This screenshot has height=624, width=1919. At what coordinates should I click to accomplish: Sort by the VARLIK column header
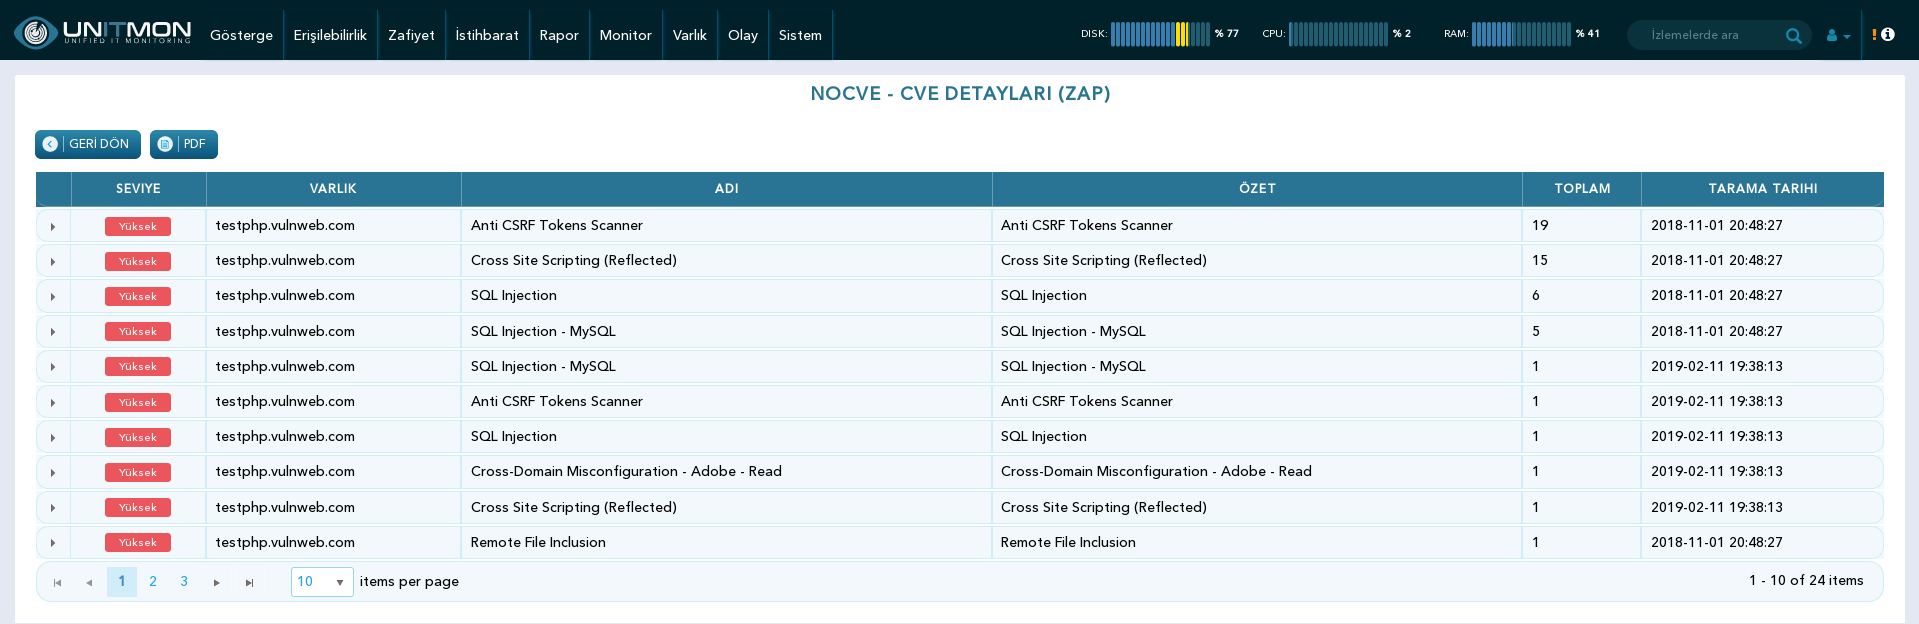(x=333, y=189)
